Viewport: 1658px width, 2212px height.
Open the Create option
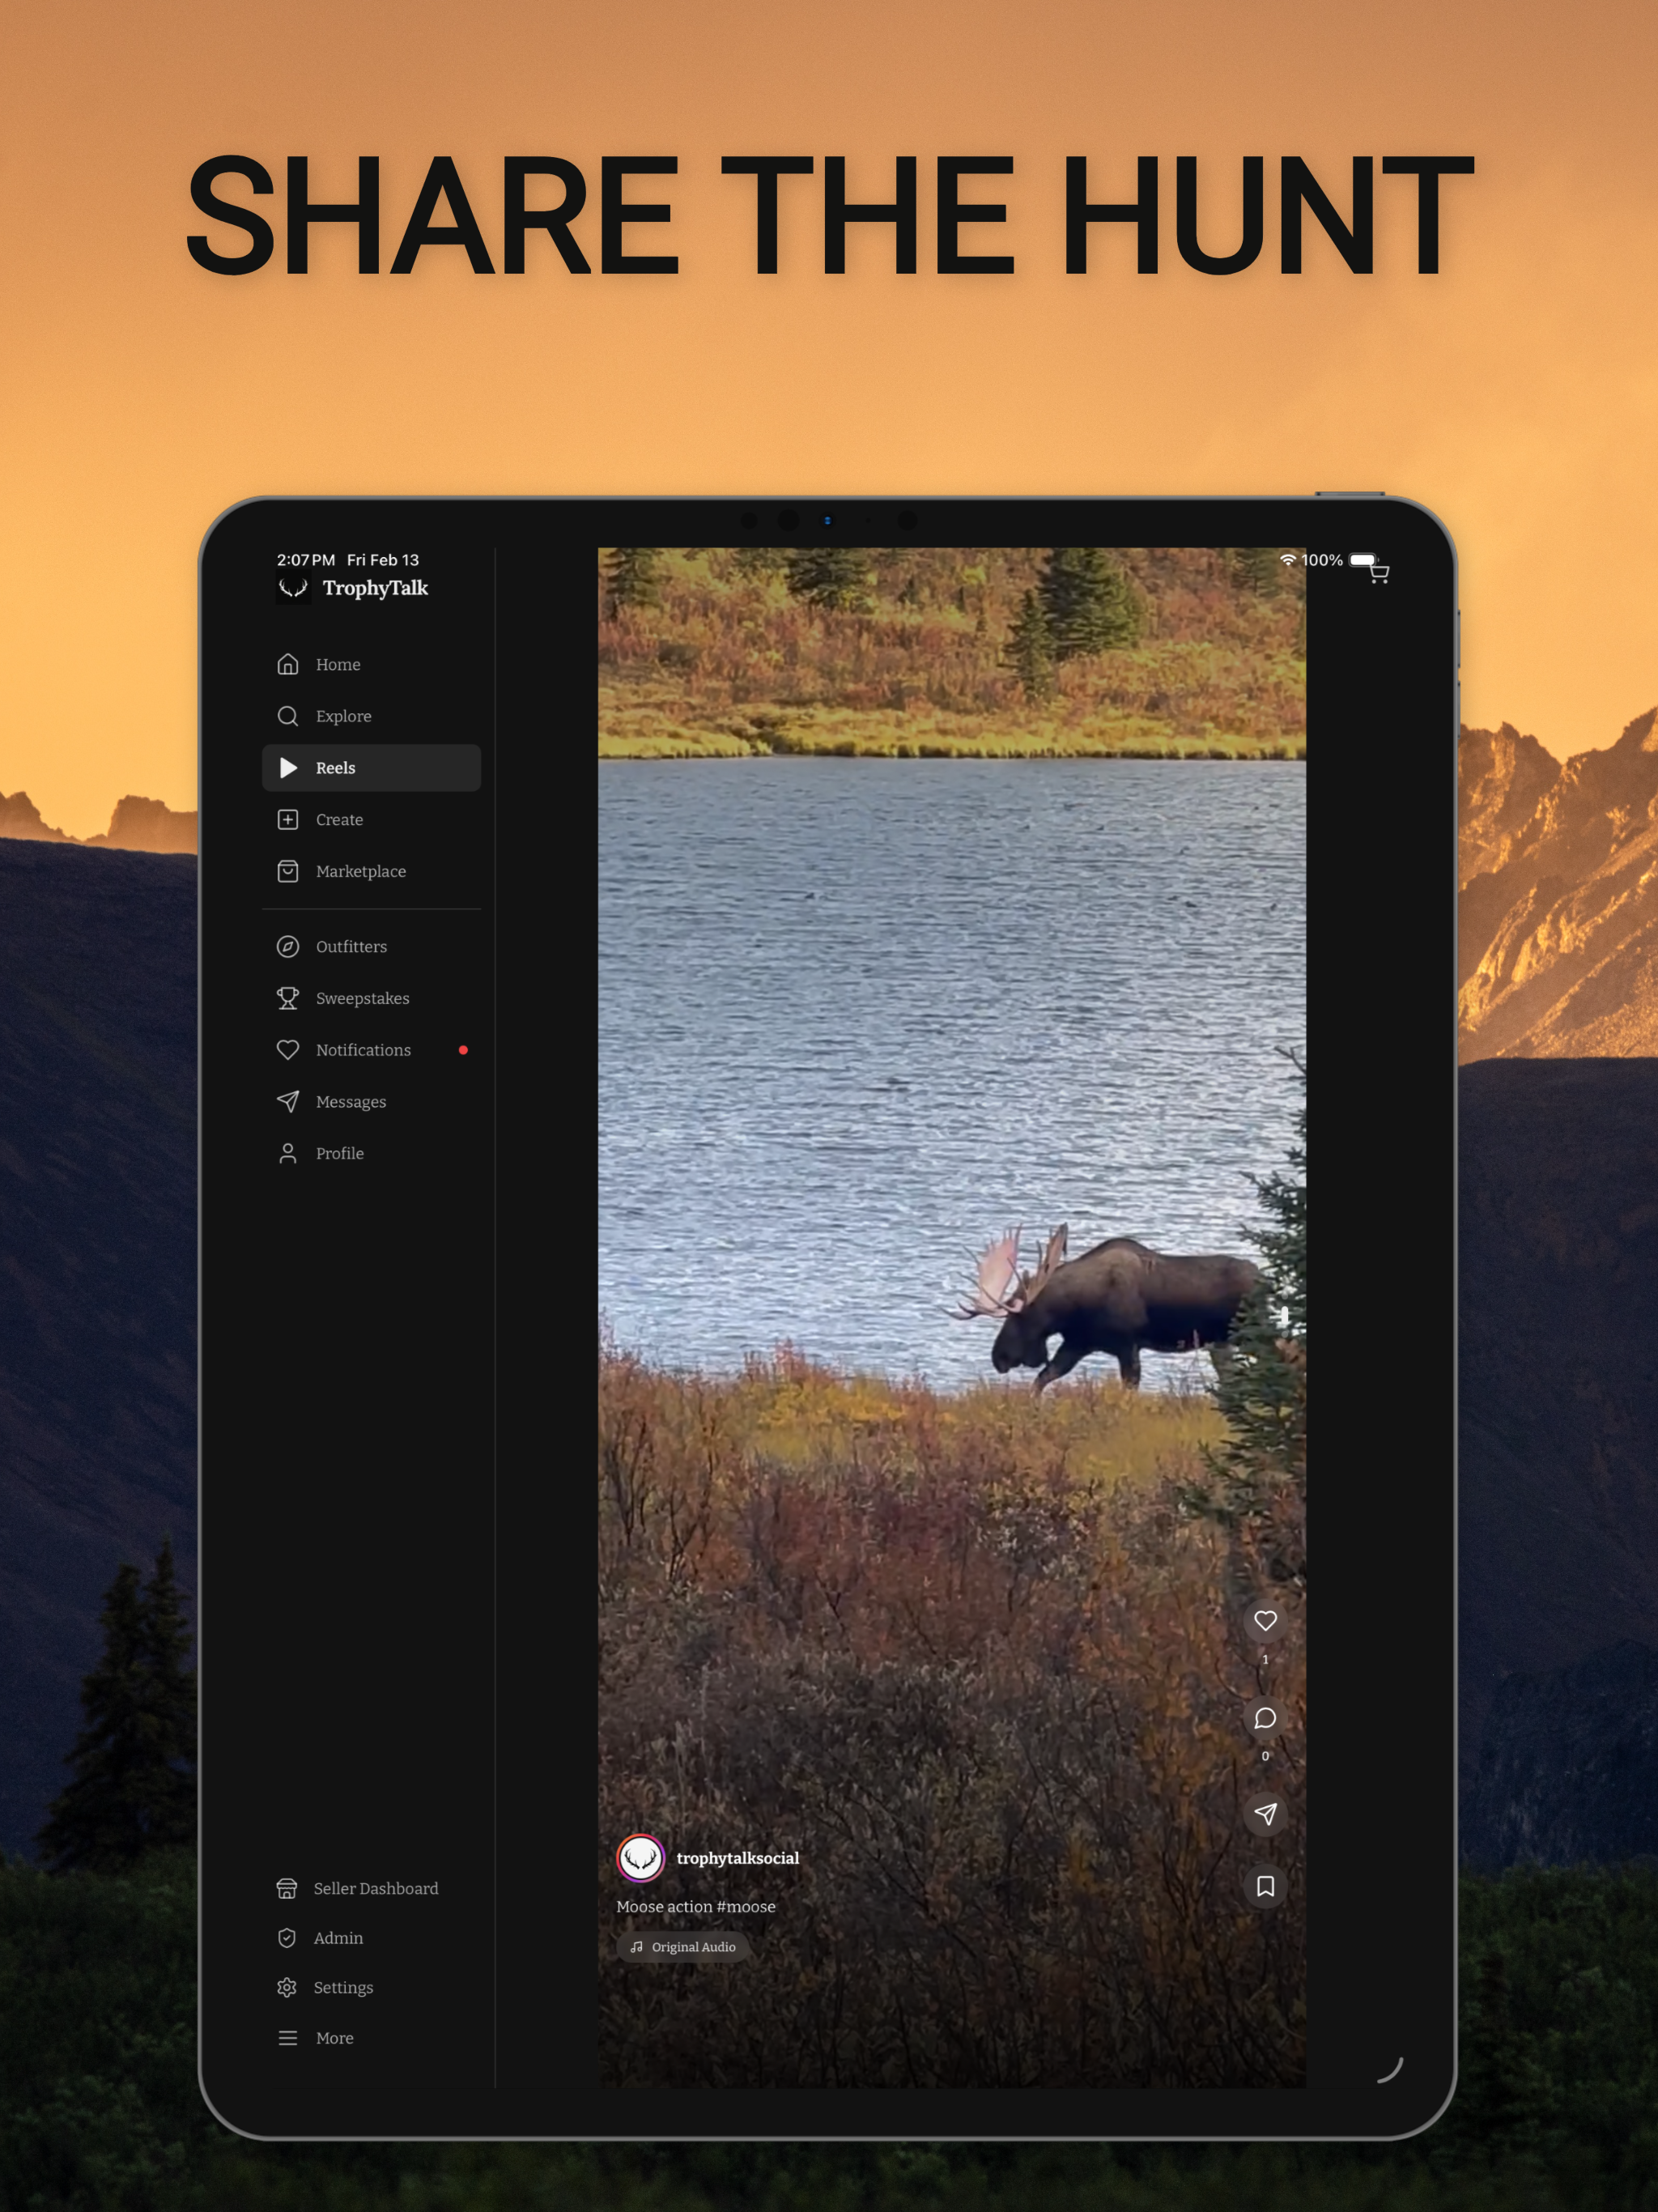click(371, 819)
